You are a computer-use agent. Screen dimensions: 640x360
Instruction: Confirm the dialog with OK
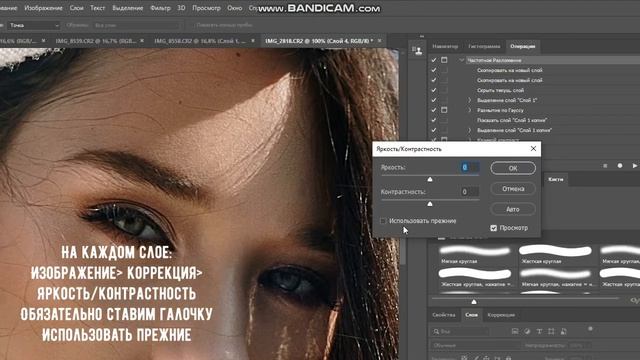click(513, 168)
